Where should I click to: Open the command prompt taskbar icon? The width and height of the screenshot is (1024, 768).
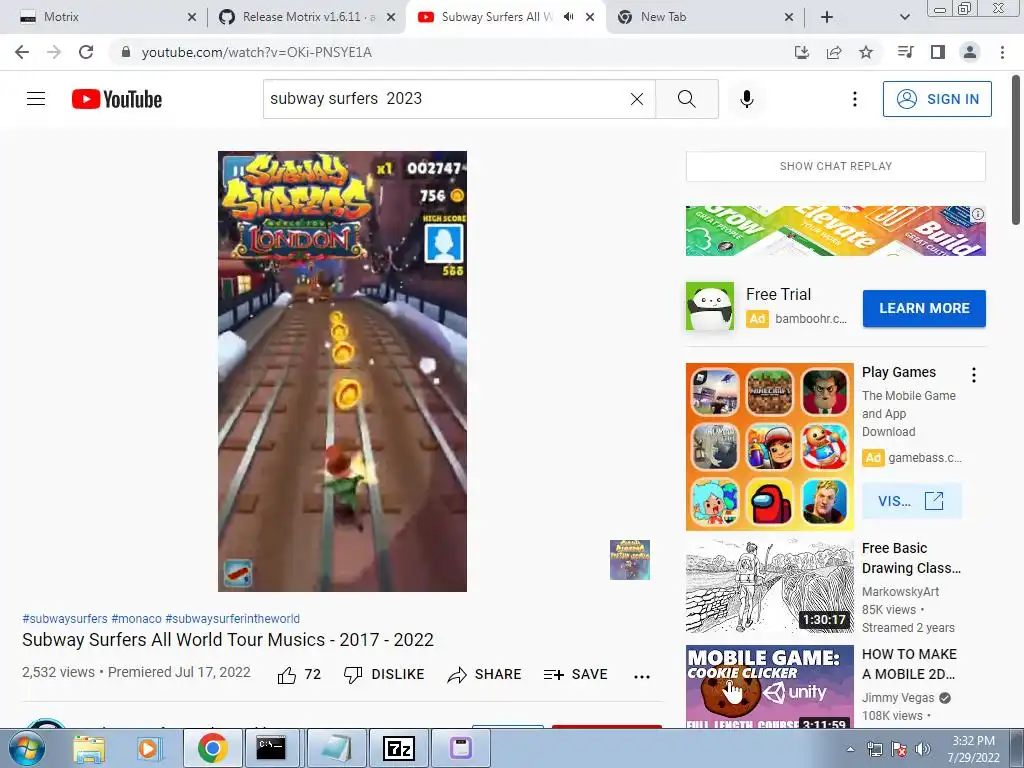tap(270, 748)
